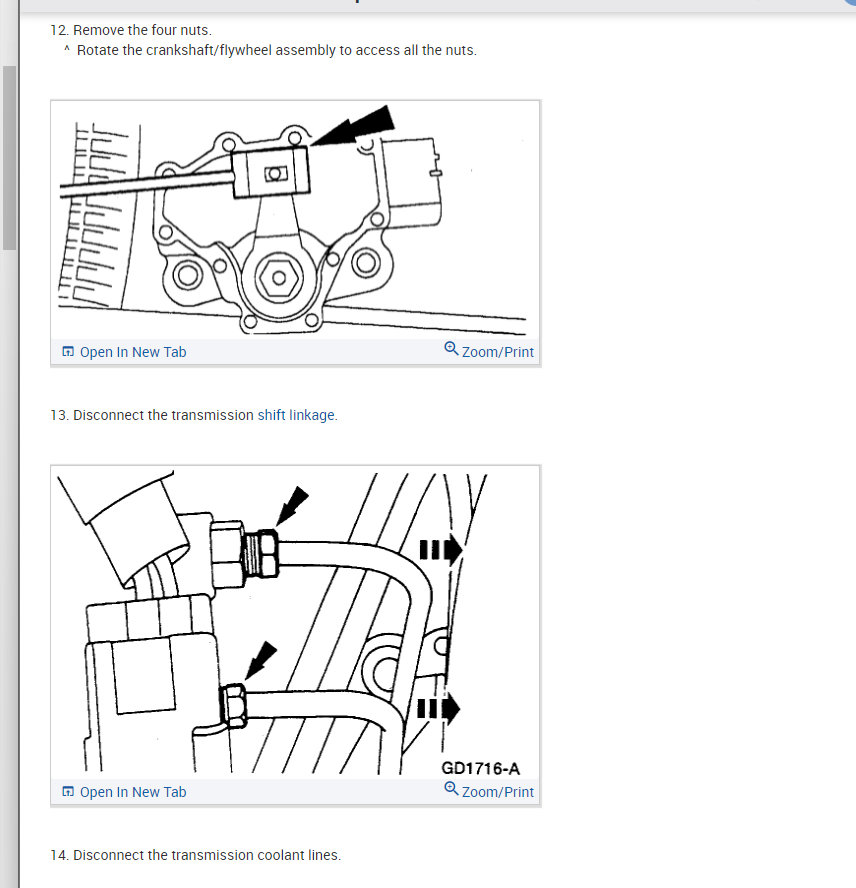
Task: Click the Open In New Tab icon under the nut diagram
Action: 68,352
